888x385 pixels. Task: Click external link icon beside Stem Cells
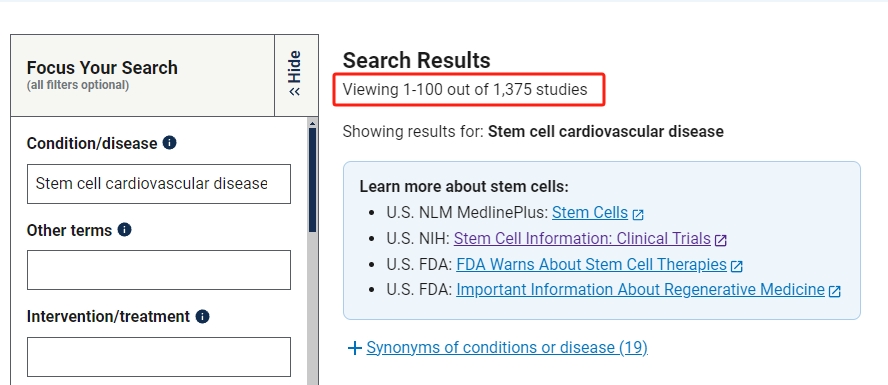(638, 215)
